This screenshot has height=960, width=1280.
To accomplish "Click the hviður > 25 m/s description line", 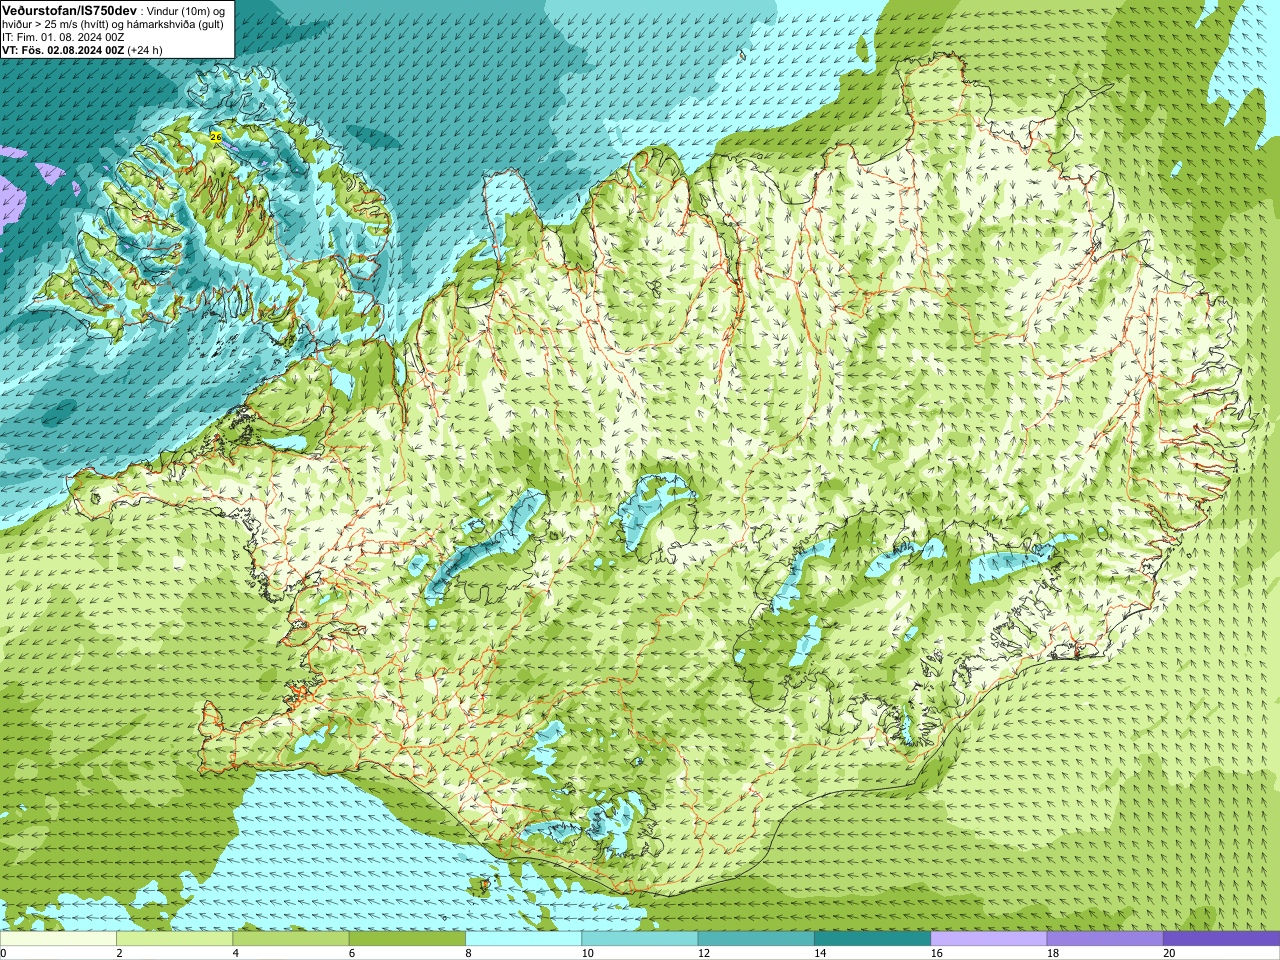I will pyautogui.click(x=112, y=23).
